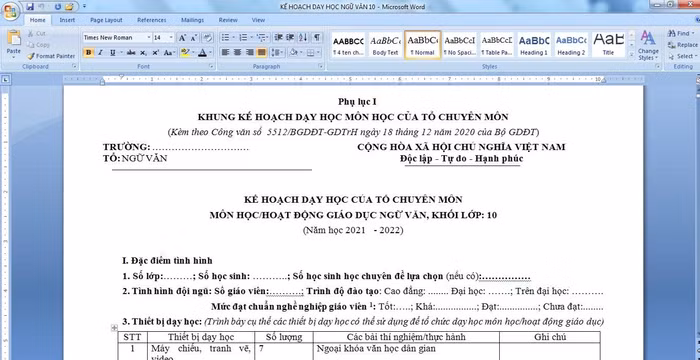Save document via Quick Access toolbar
The image size is (700, 360).
tap(30, 7)
